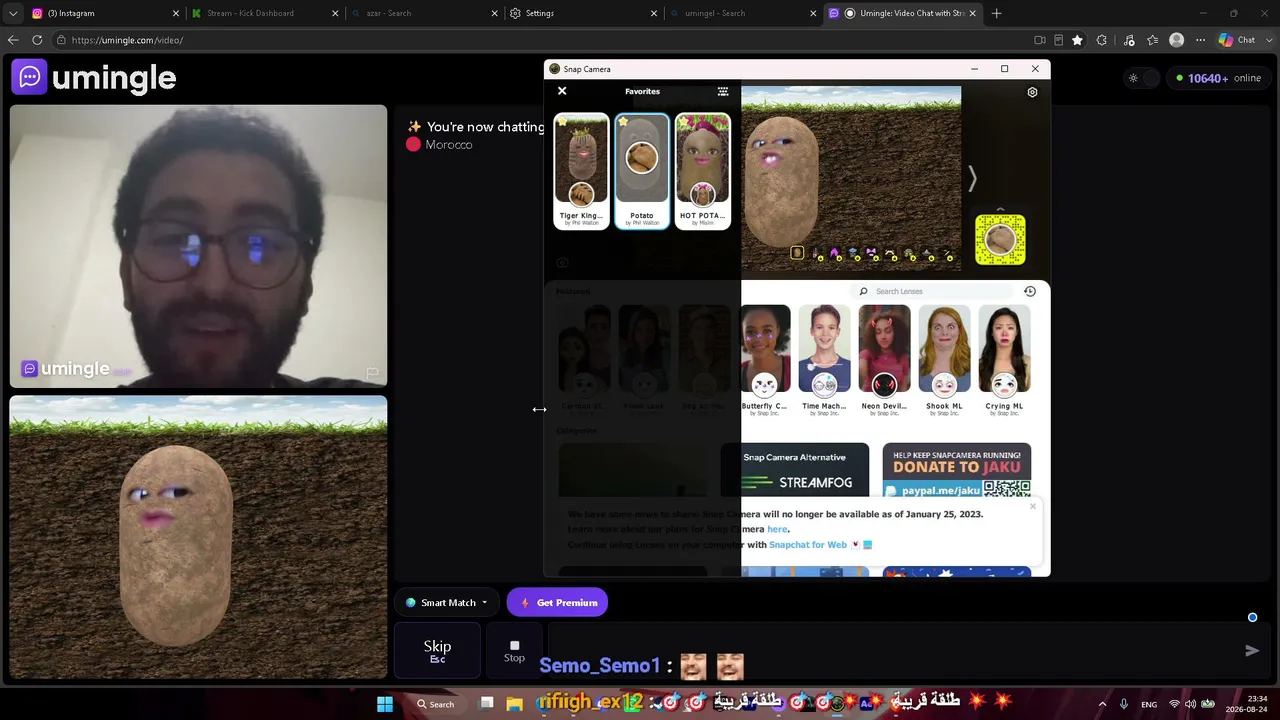
Task: Click the Umingle logo in header
Action: tap(95, 78)
